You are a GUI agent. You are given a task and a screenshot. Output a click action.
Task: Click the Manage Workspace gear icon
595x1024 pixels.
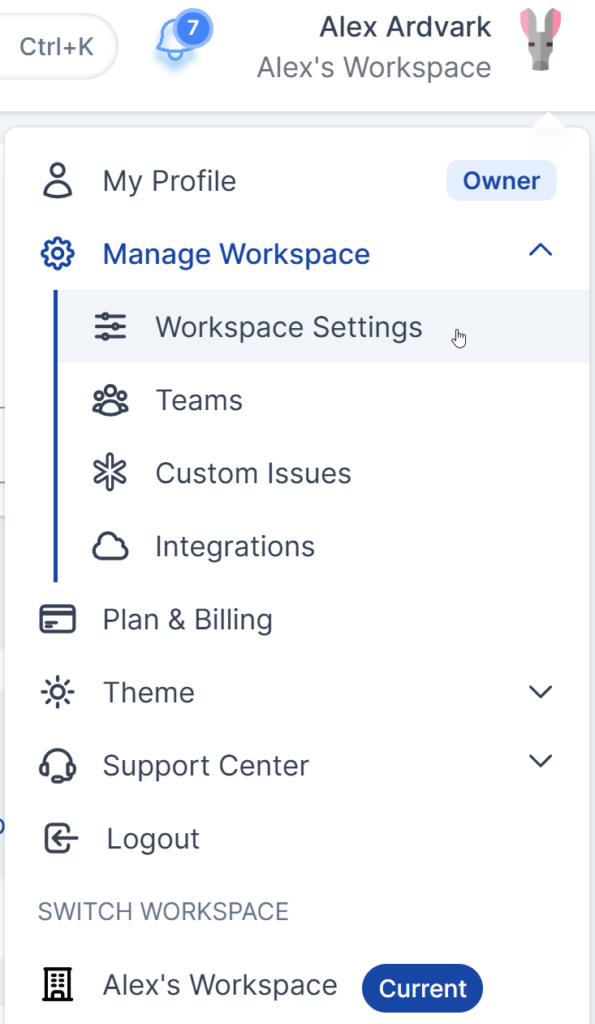tap(58, 254)
